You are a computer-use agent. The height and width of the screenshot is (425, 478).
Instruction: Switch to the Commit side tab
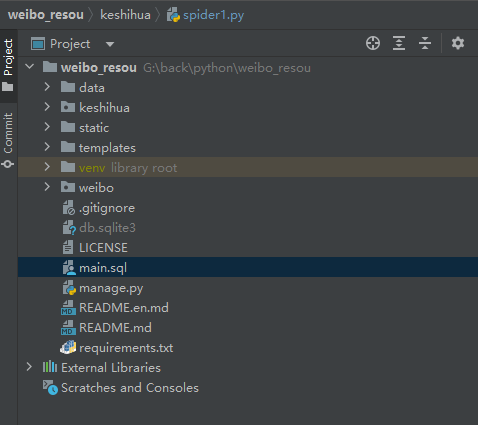coord(8,140)
